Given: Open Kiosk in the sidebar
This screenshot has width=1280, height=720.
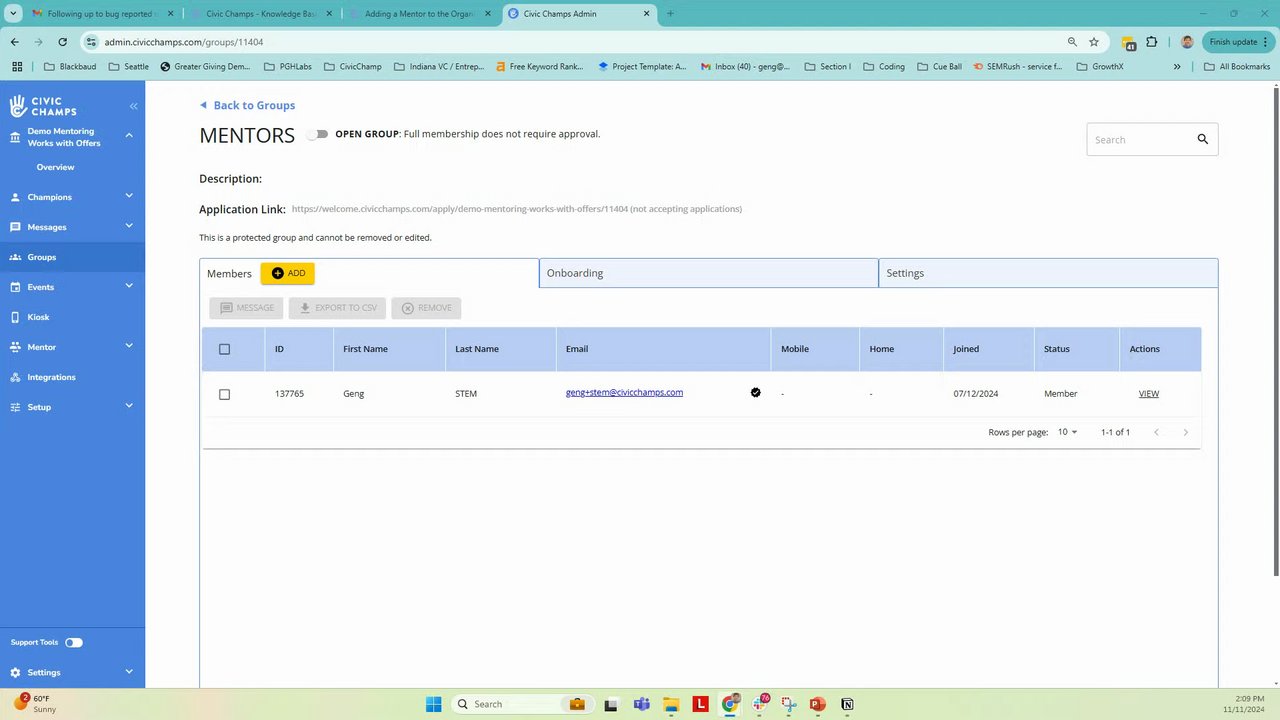Looking at the screenshot, I should pos(72,317).
